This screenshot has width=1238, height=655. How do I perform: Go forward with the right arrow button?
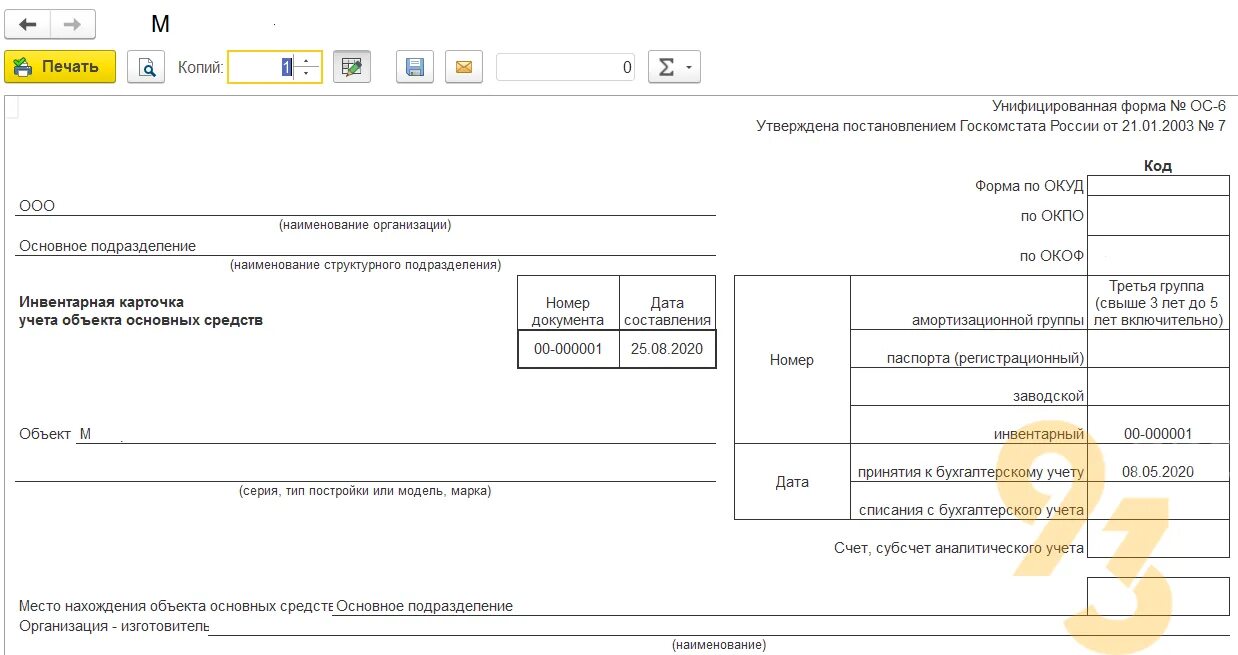point(73,25)
